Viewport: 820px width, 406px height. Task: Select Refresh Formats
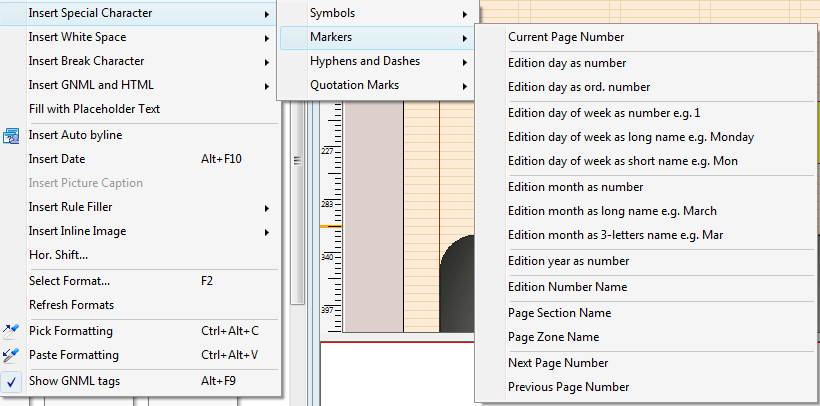click(140, 305)
